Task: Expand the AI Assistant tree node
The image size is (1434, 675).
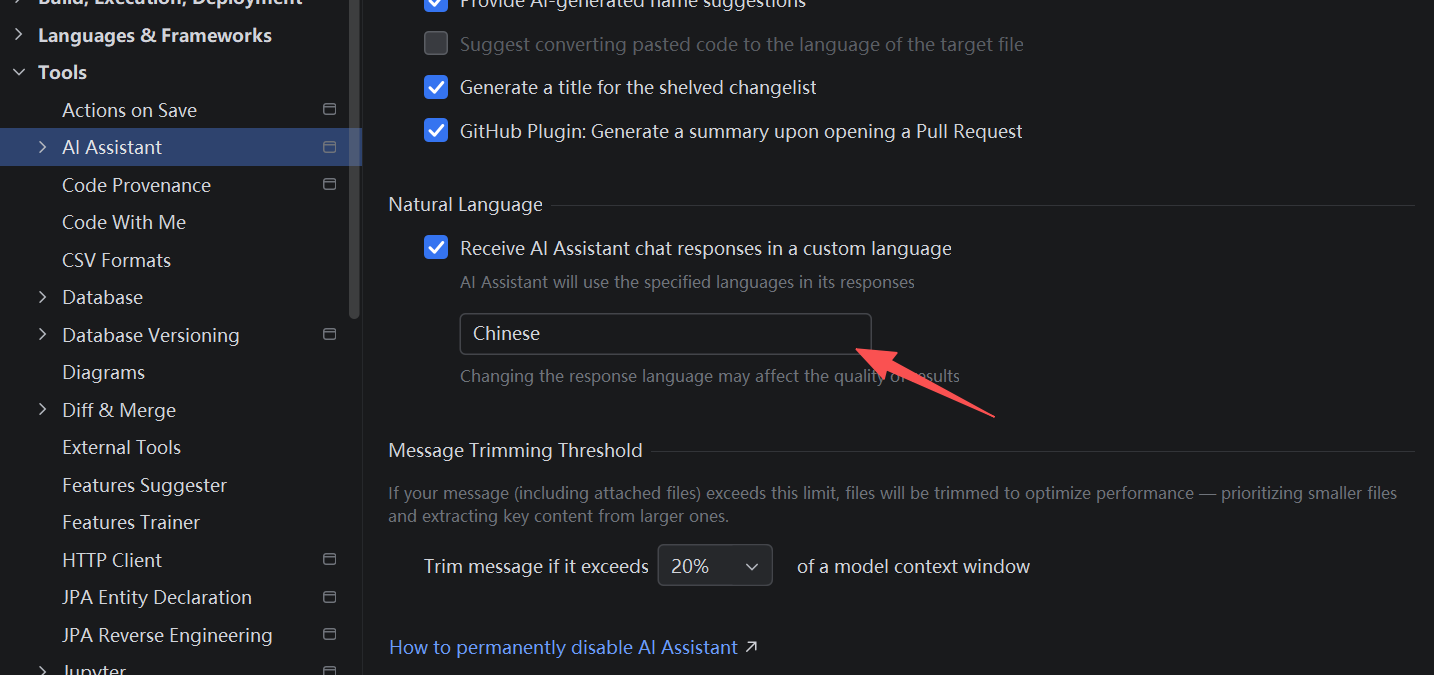Action: coord(42,147)
